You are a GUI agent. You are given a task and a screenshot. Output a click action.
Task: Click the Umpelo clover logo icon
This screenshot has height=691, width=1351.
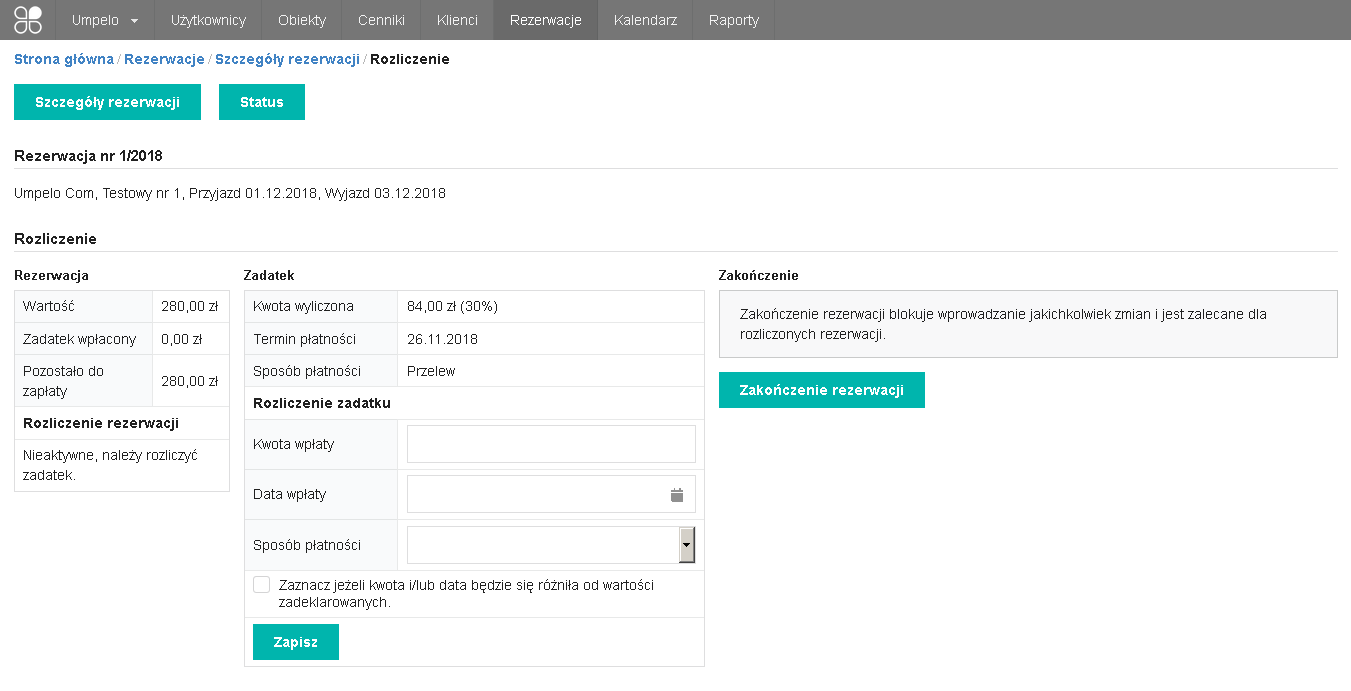28,20
